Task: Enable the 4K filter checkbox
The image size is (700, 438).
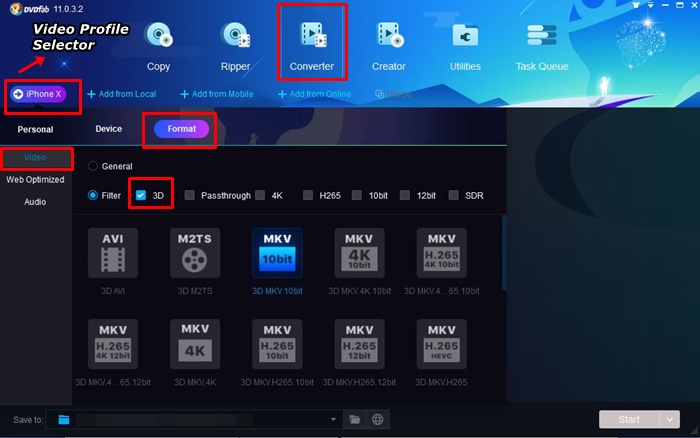Action: pos(260,196)
